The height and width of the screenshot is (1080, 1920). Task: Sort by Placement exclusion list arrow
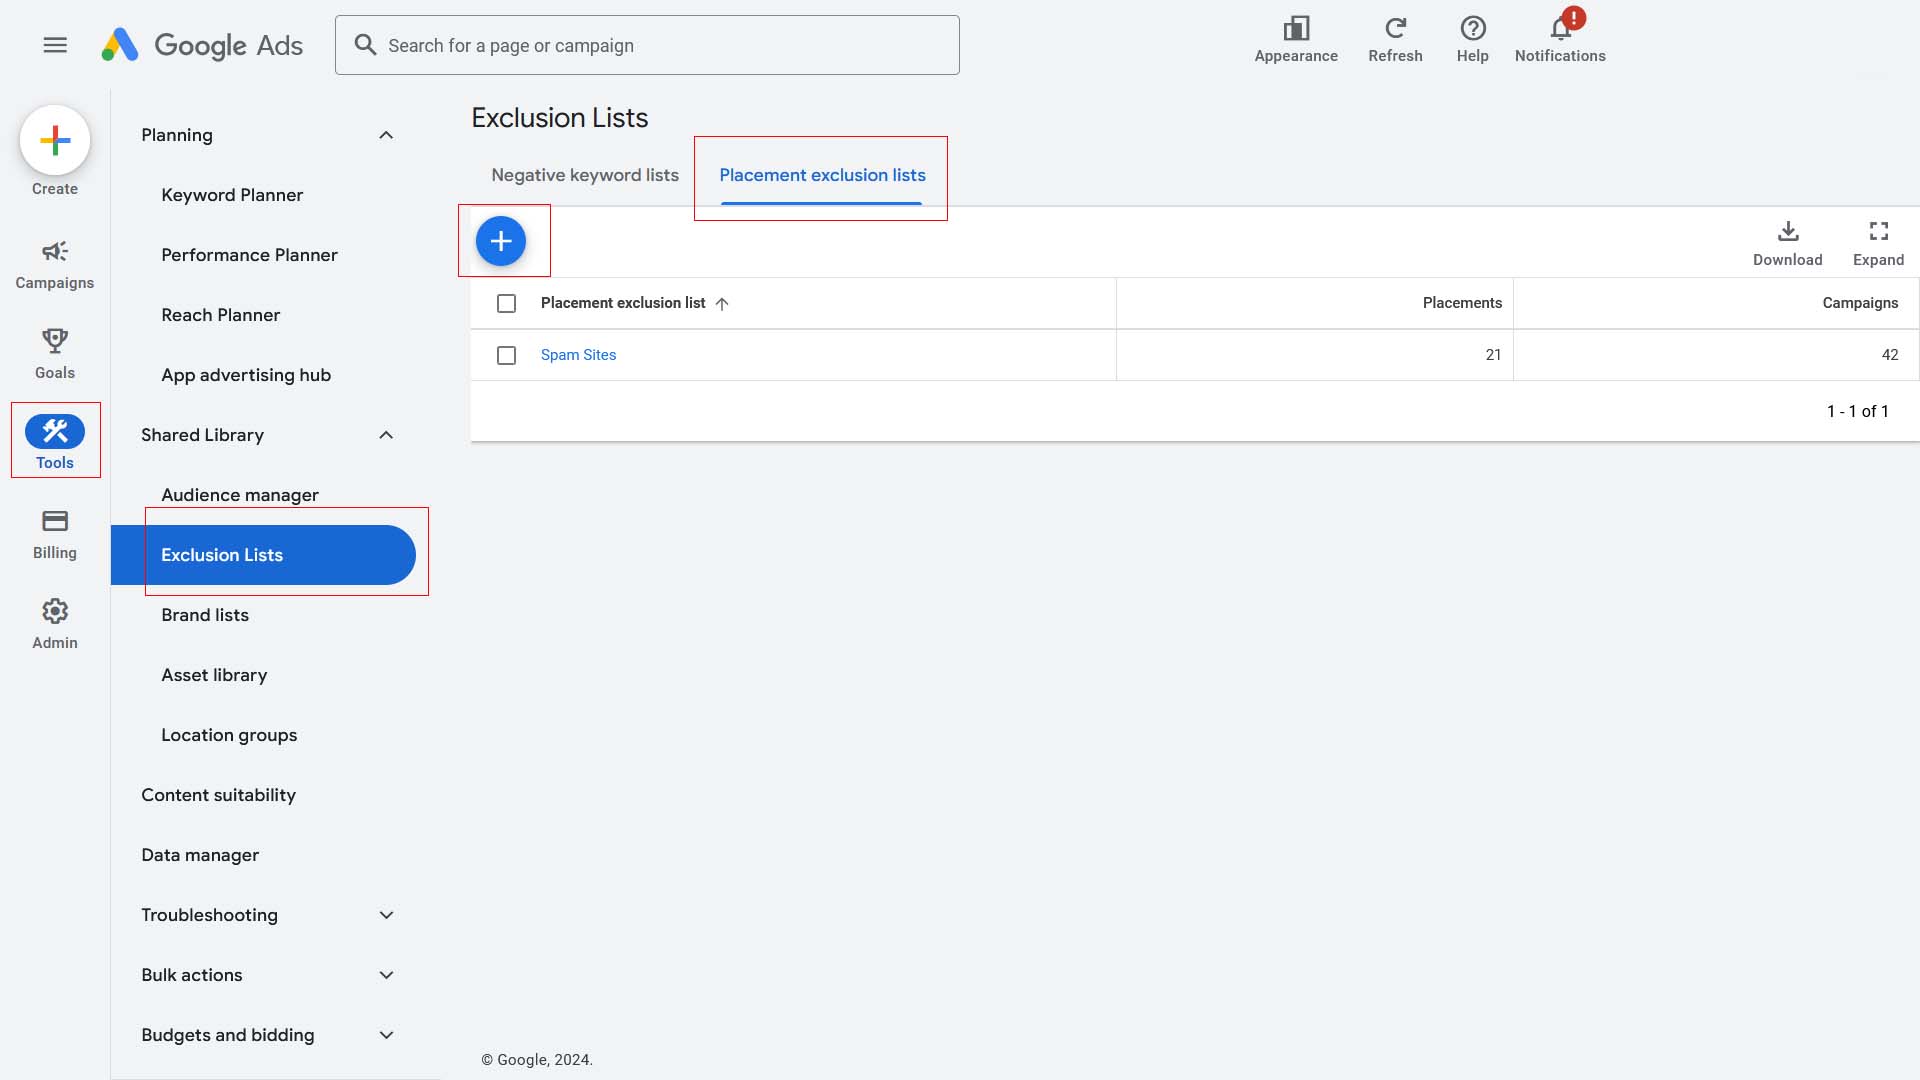coord(722,304)
